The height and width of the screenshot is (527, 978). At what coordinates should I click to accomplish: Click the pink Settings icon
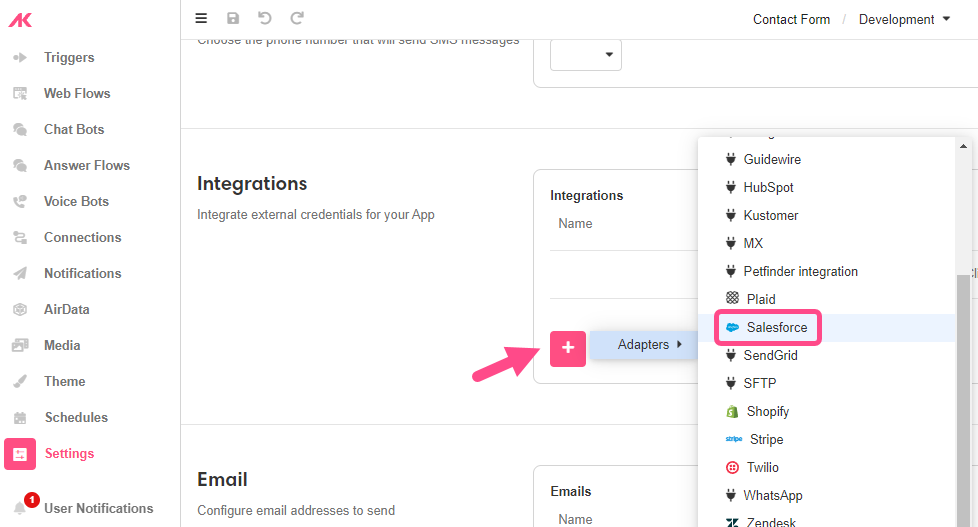[x=20, y=454]
